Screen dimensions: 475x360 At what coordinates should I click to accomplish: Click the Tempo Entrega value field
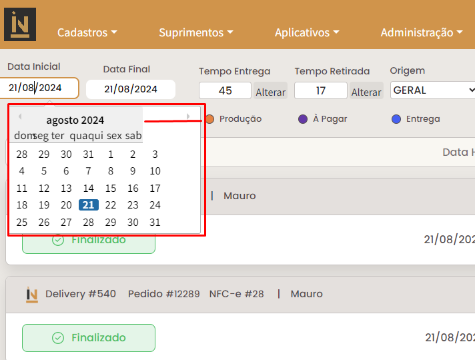click(x=225, y=91)
